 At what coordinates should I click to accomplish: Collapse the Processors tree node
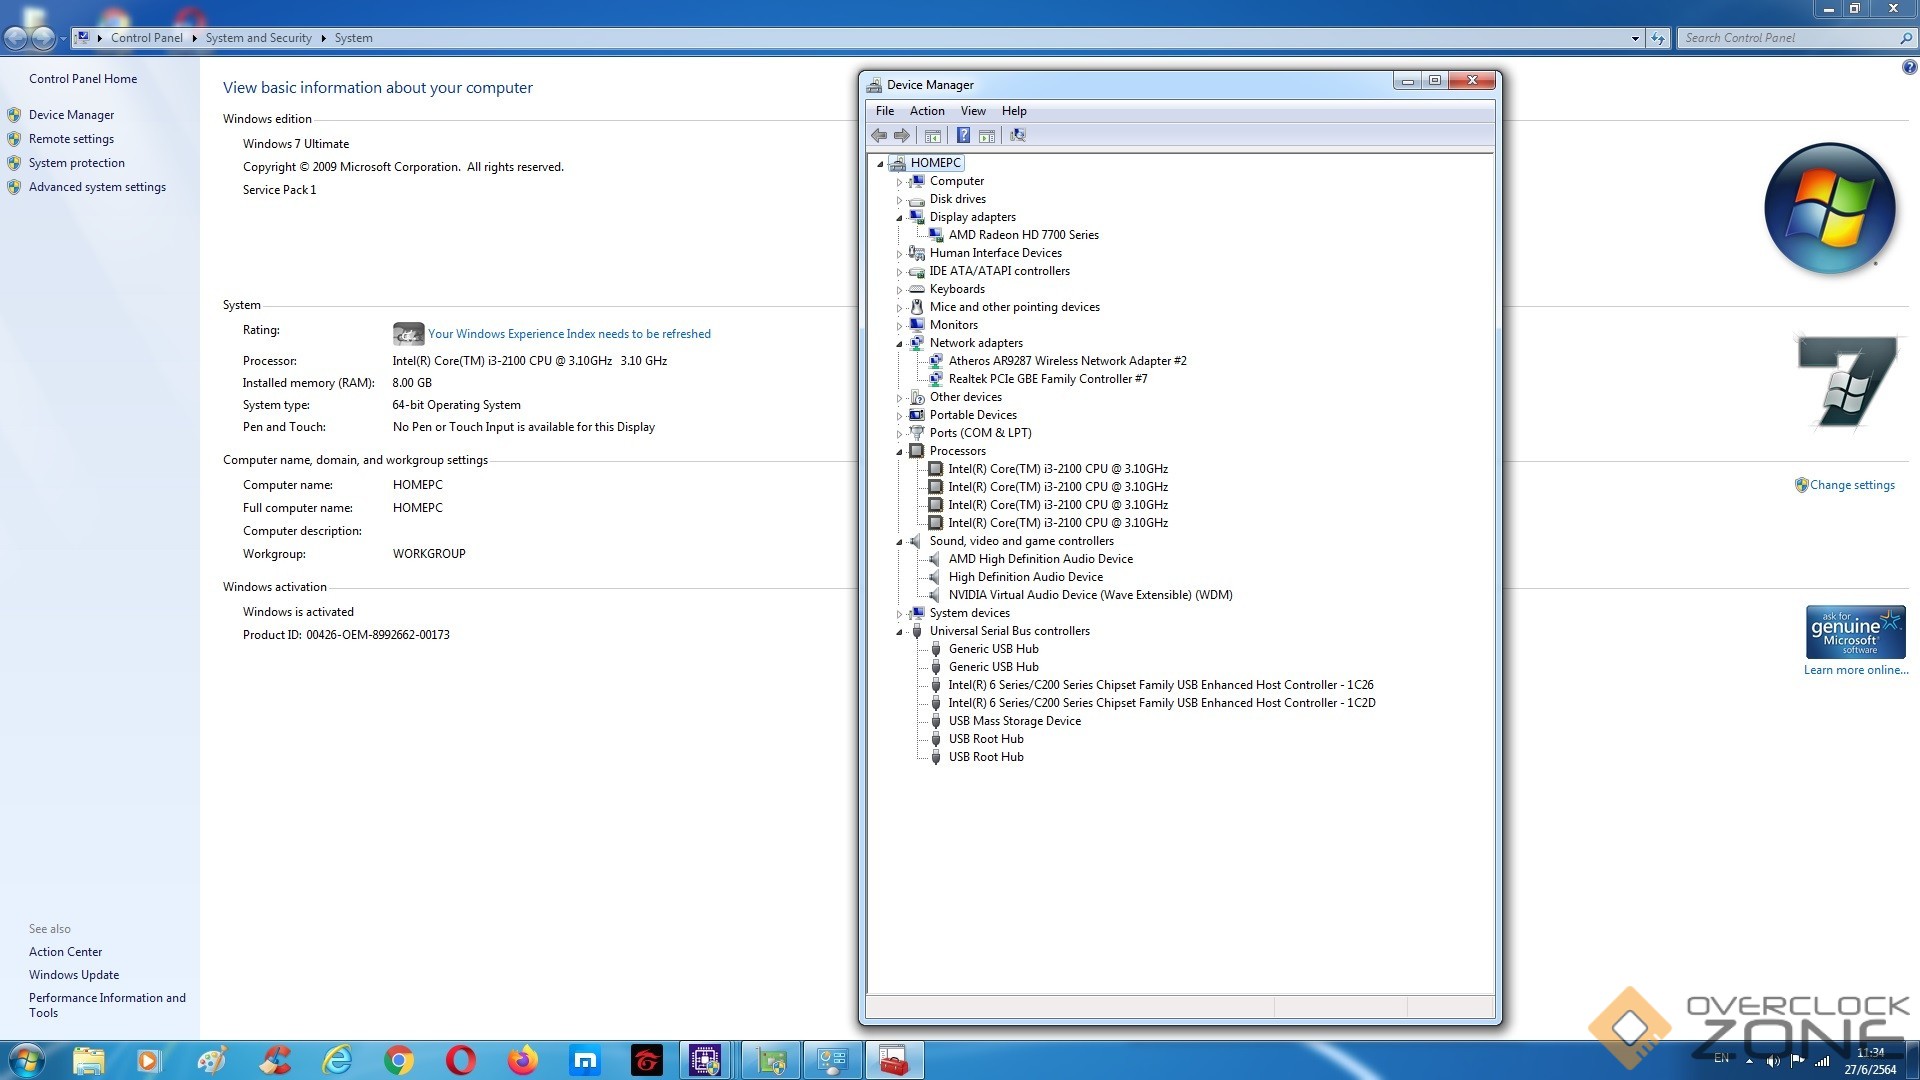click(x=899, y=452)
